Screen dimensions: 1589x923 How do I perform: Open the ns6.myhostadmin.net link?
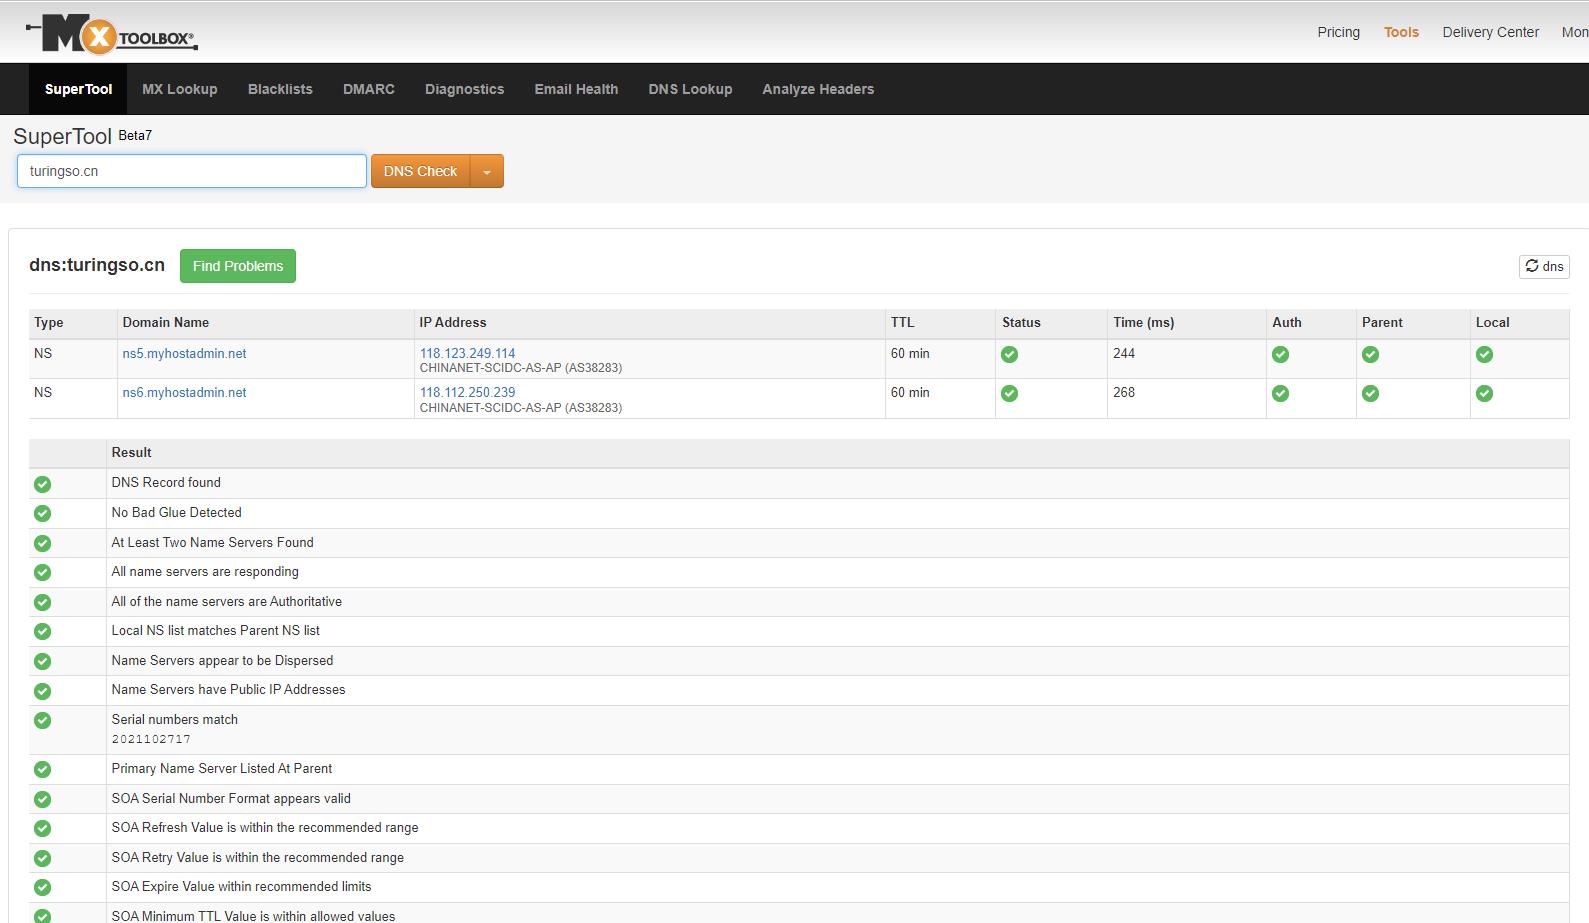point(184,392)
